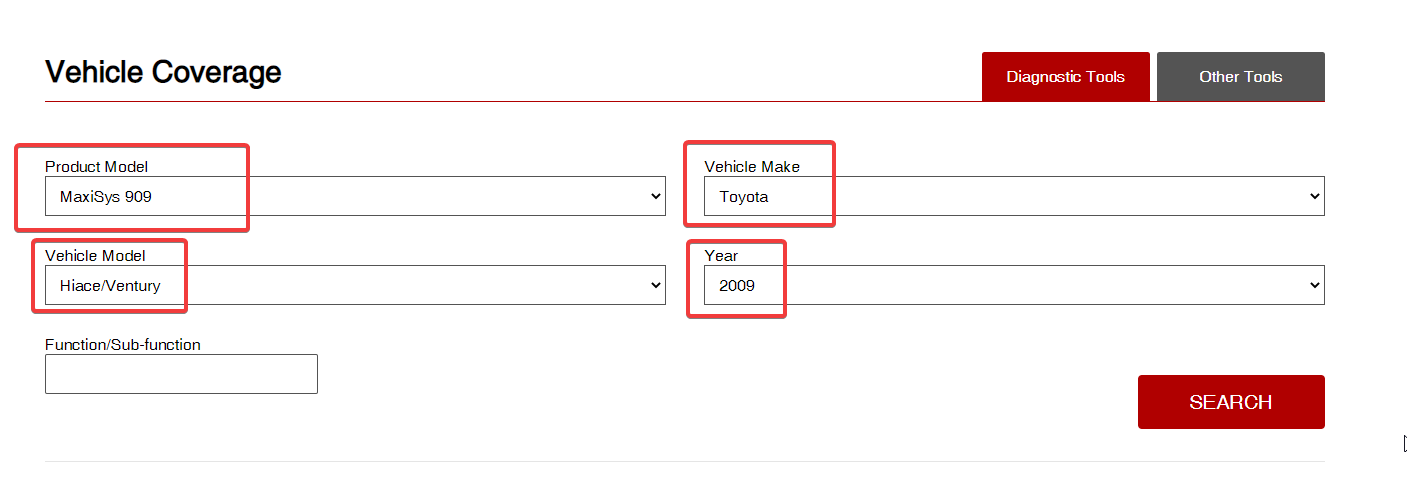Image resolution: width=1407 pixels, height=489 pixels.
Task: Focus the Function/Sub-function text box
Action: [x=181, y=374]
